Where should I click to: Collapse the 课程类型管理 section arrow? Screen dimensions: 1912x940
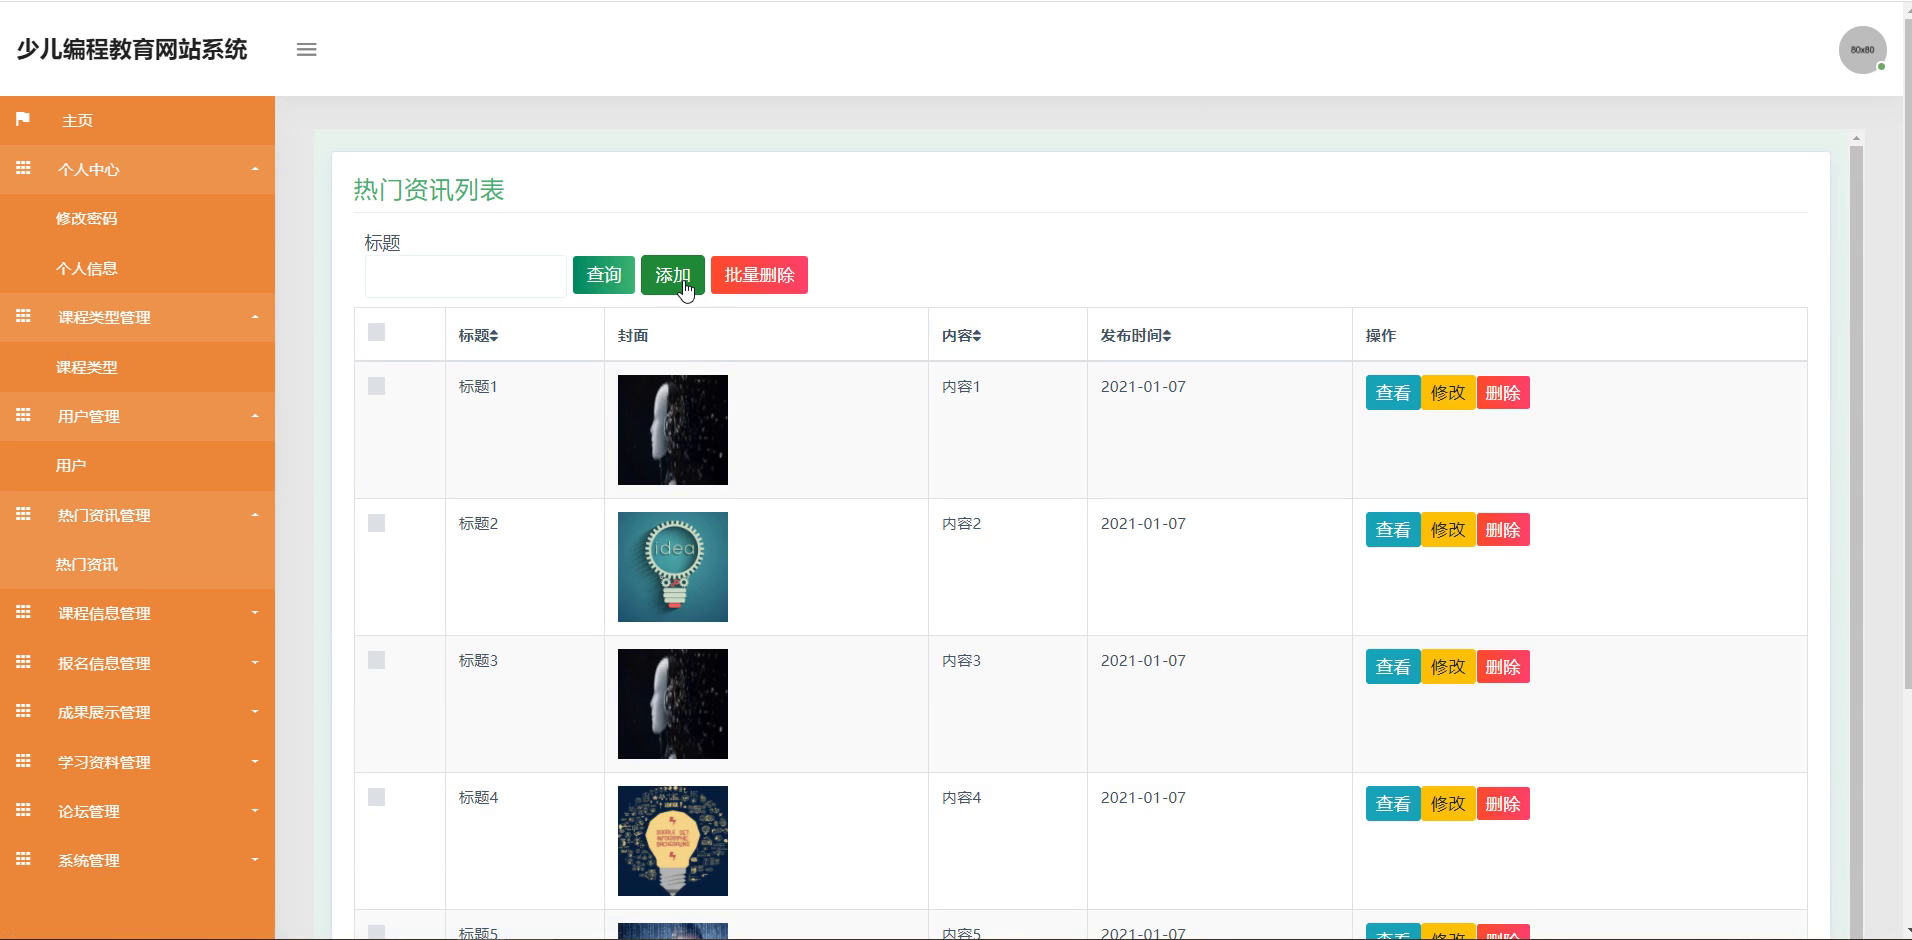tap(255, 317)
